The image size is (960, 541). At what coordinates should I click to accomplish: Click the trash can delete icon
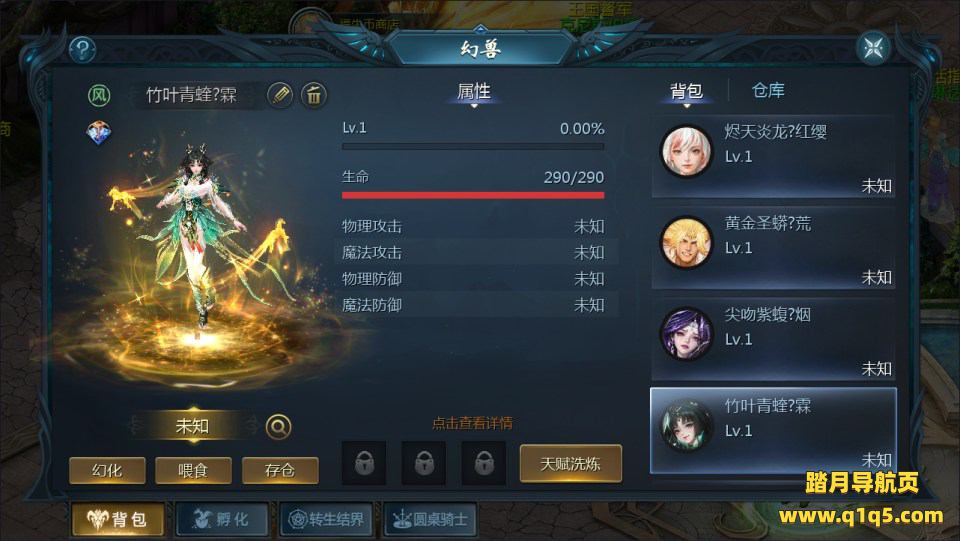314,95
